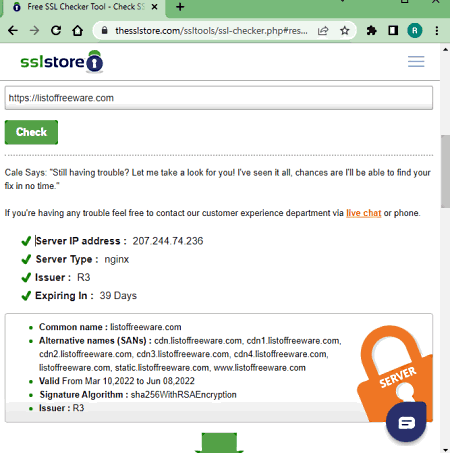Open the Extensions puzzle icon

tap(371, 31)
